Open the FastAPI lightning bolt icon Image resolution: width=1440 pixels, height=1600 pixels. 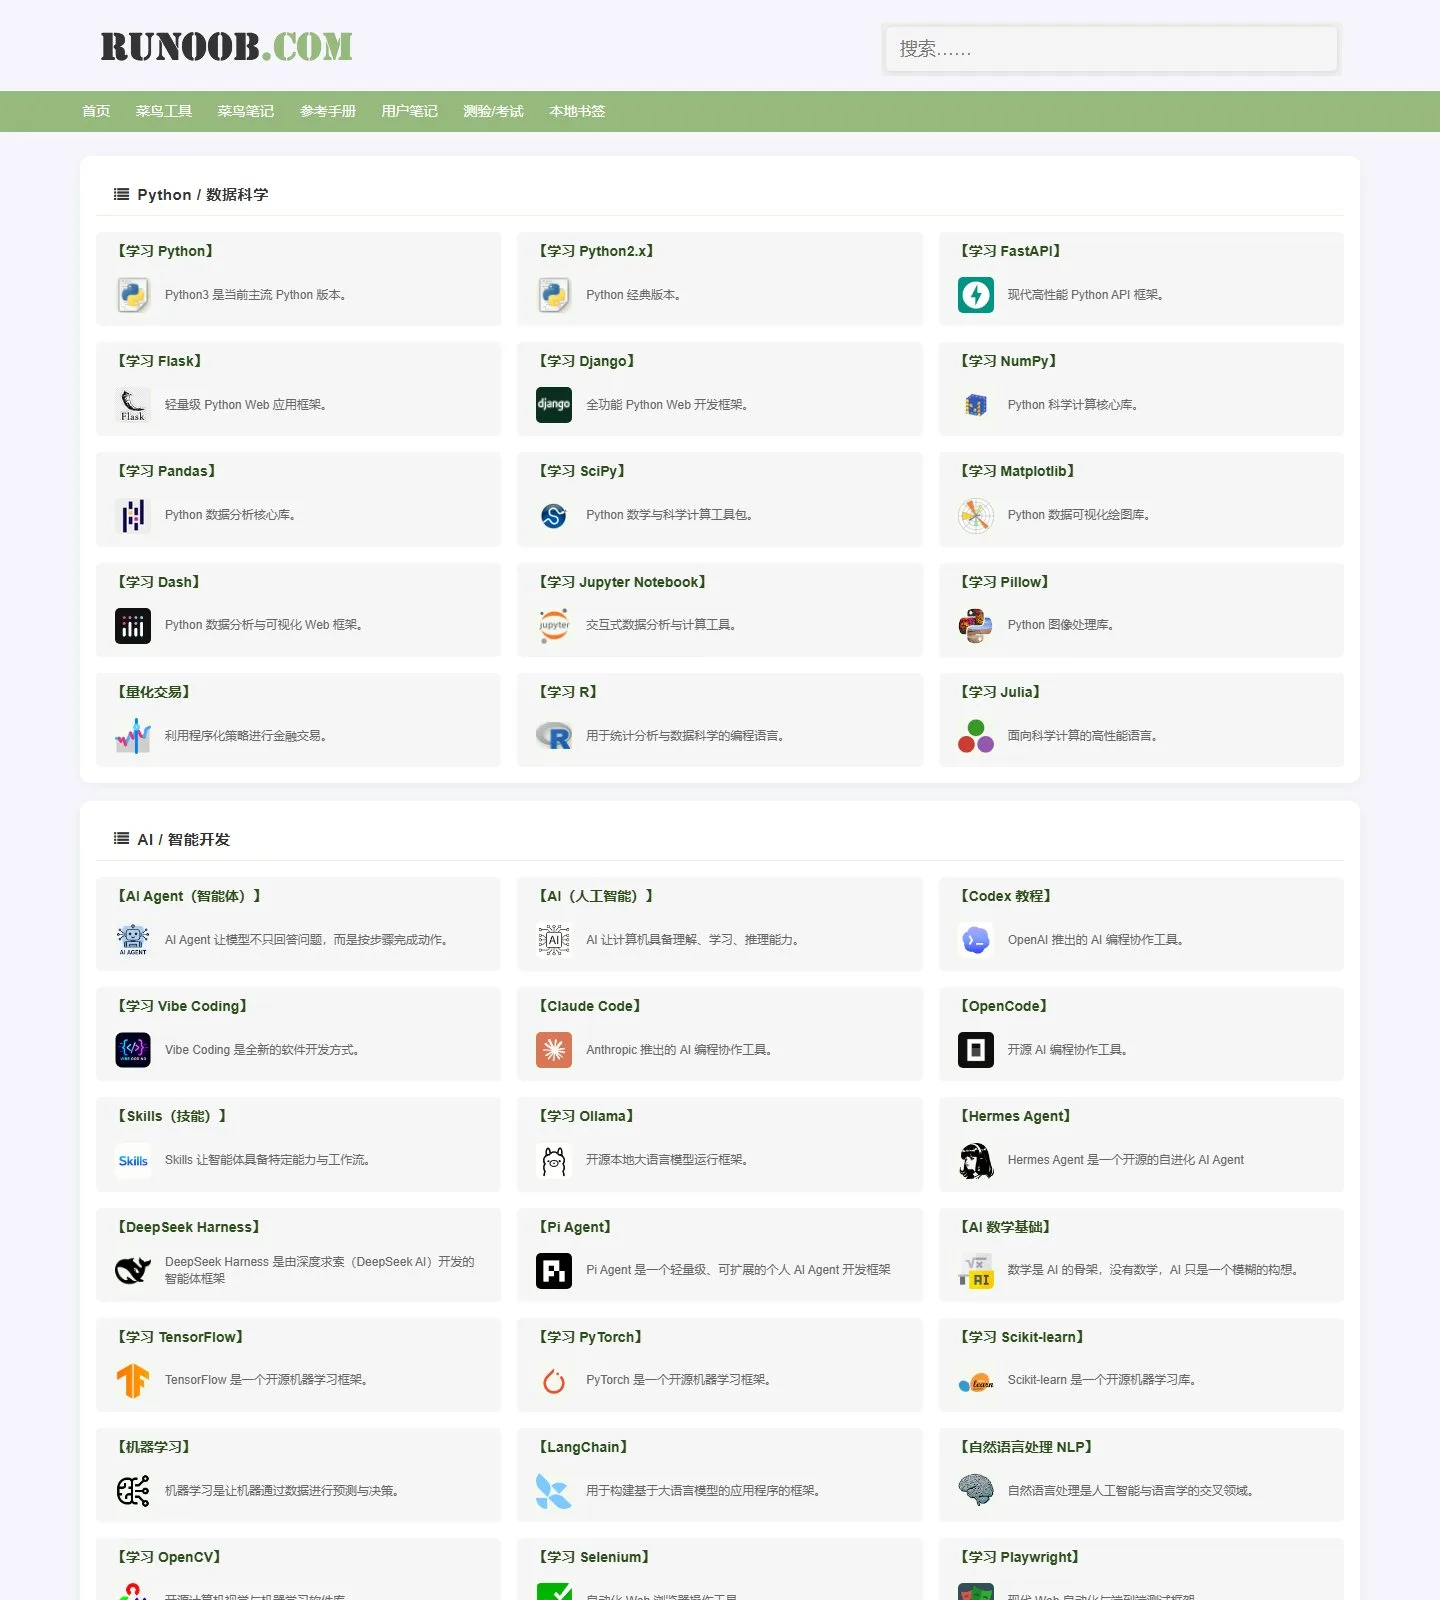point(976,295)
